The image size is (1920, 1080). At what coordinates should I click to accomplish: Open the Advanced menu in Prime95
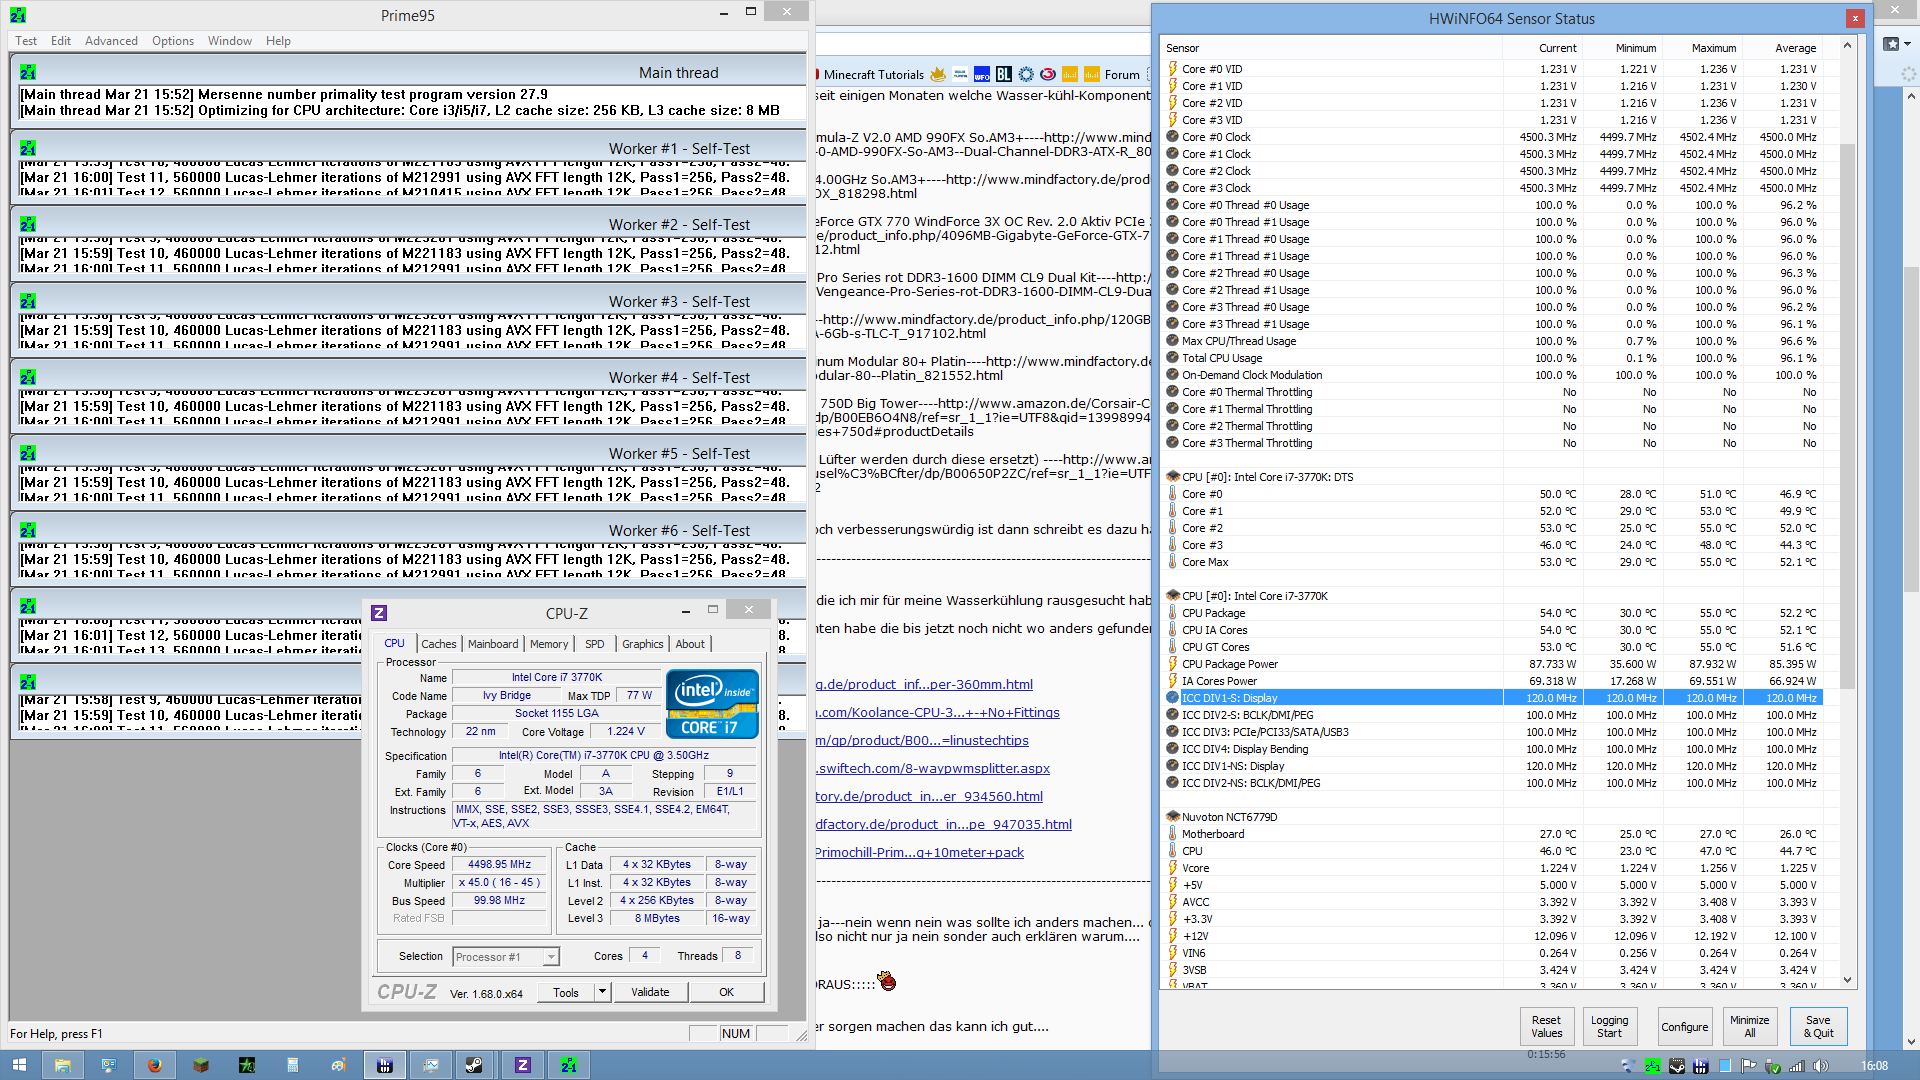pos(111,41)
